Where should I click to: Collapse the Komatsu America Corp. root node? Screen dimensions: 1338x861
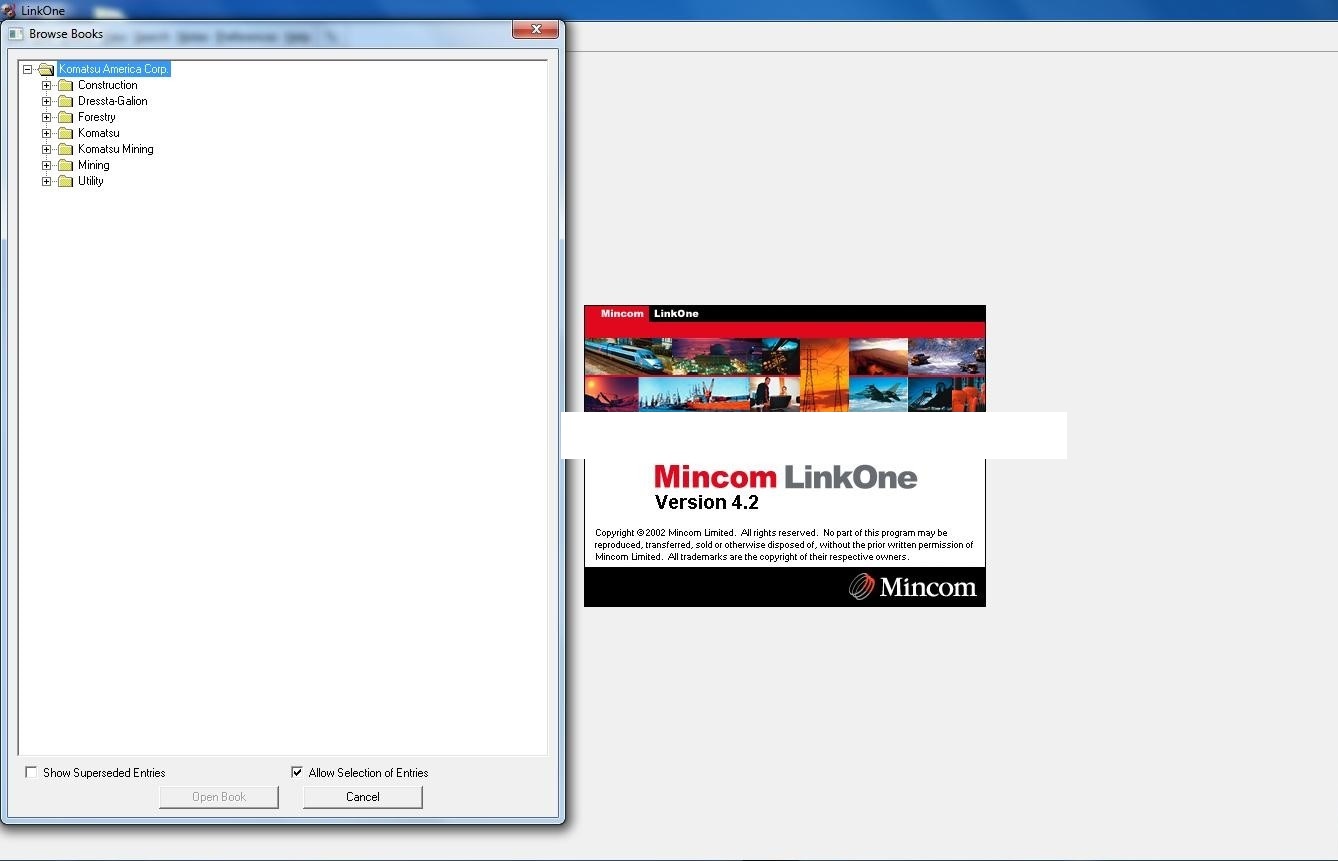pos(28,69)
